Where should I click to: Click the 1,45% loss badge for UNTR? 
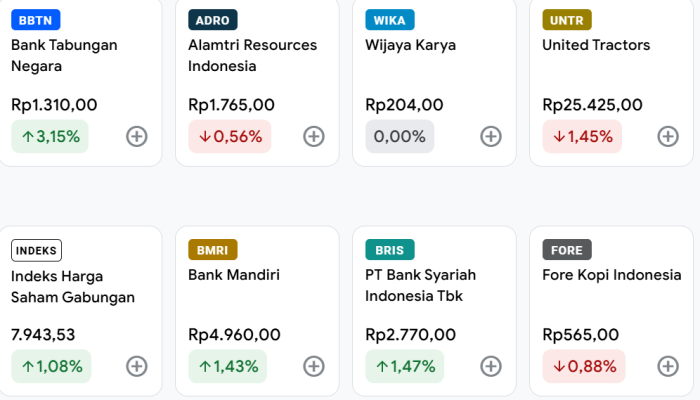[x=582, y=137]
